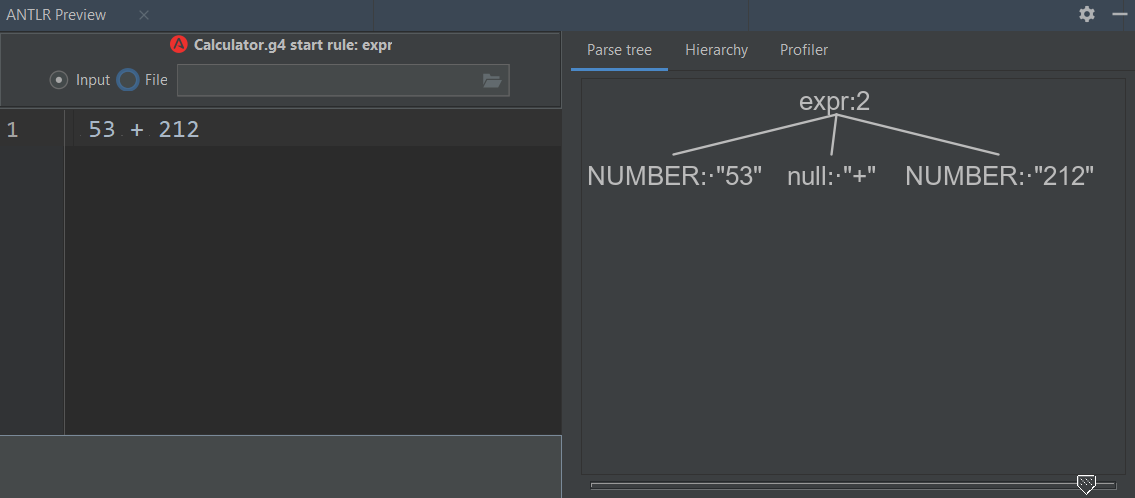This screenshot has height=498, width=1135.
Task: Switch to the Hierarchy tab
Action: click(716, 50)
